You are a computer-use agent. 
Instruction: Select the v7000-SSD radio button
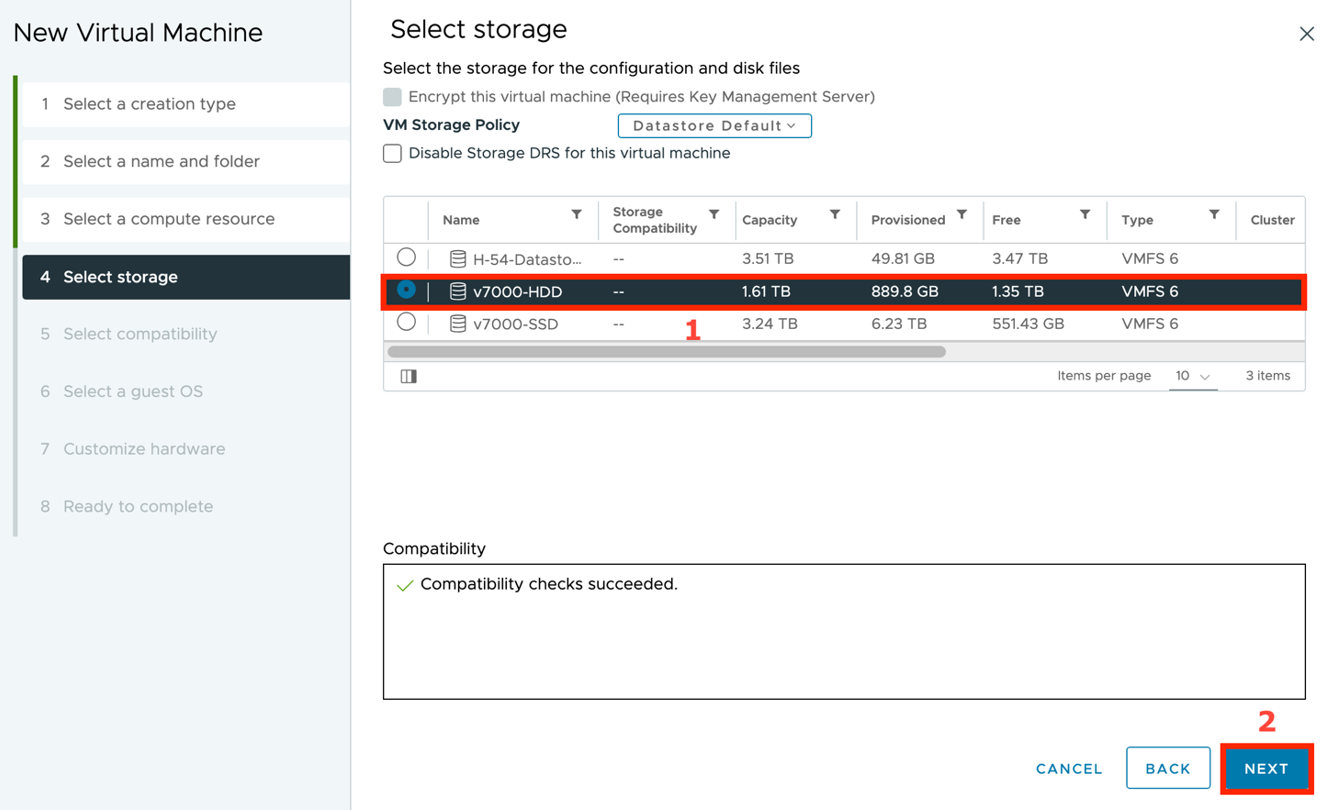(x=406, y=322)
